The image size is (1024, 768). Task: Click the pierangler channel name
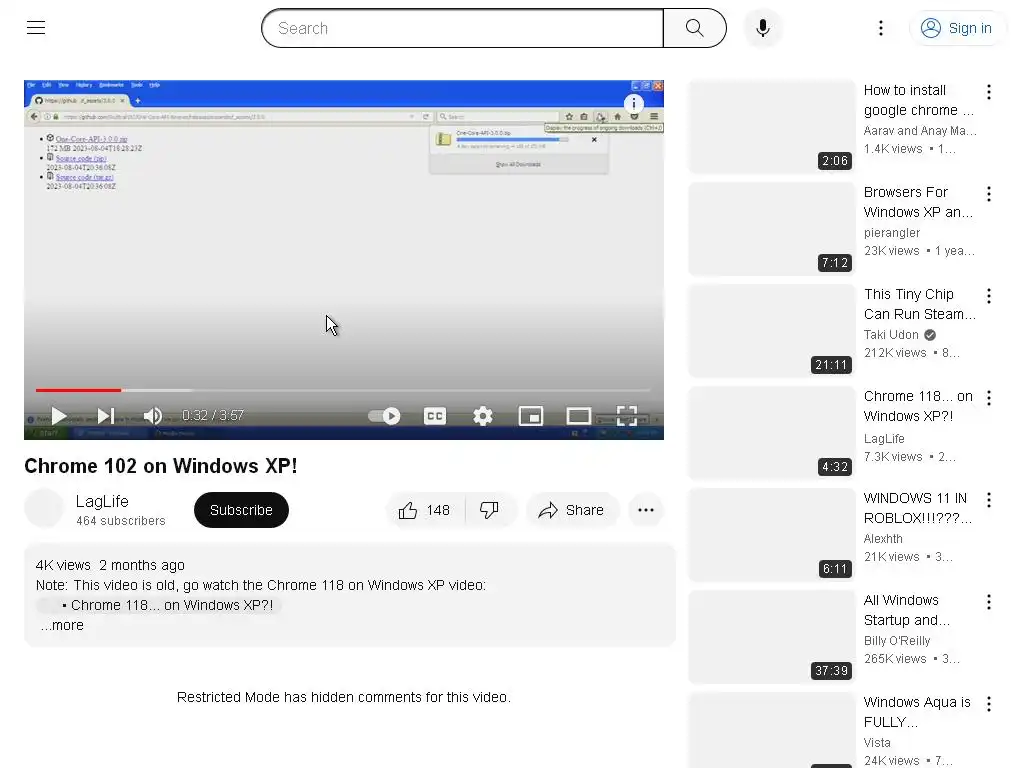point(891,233)
